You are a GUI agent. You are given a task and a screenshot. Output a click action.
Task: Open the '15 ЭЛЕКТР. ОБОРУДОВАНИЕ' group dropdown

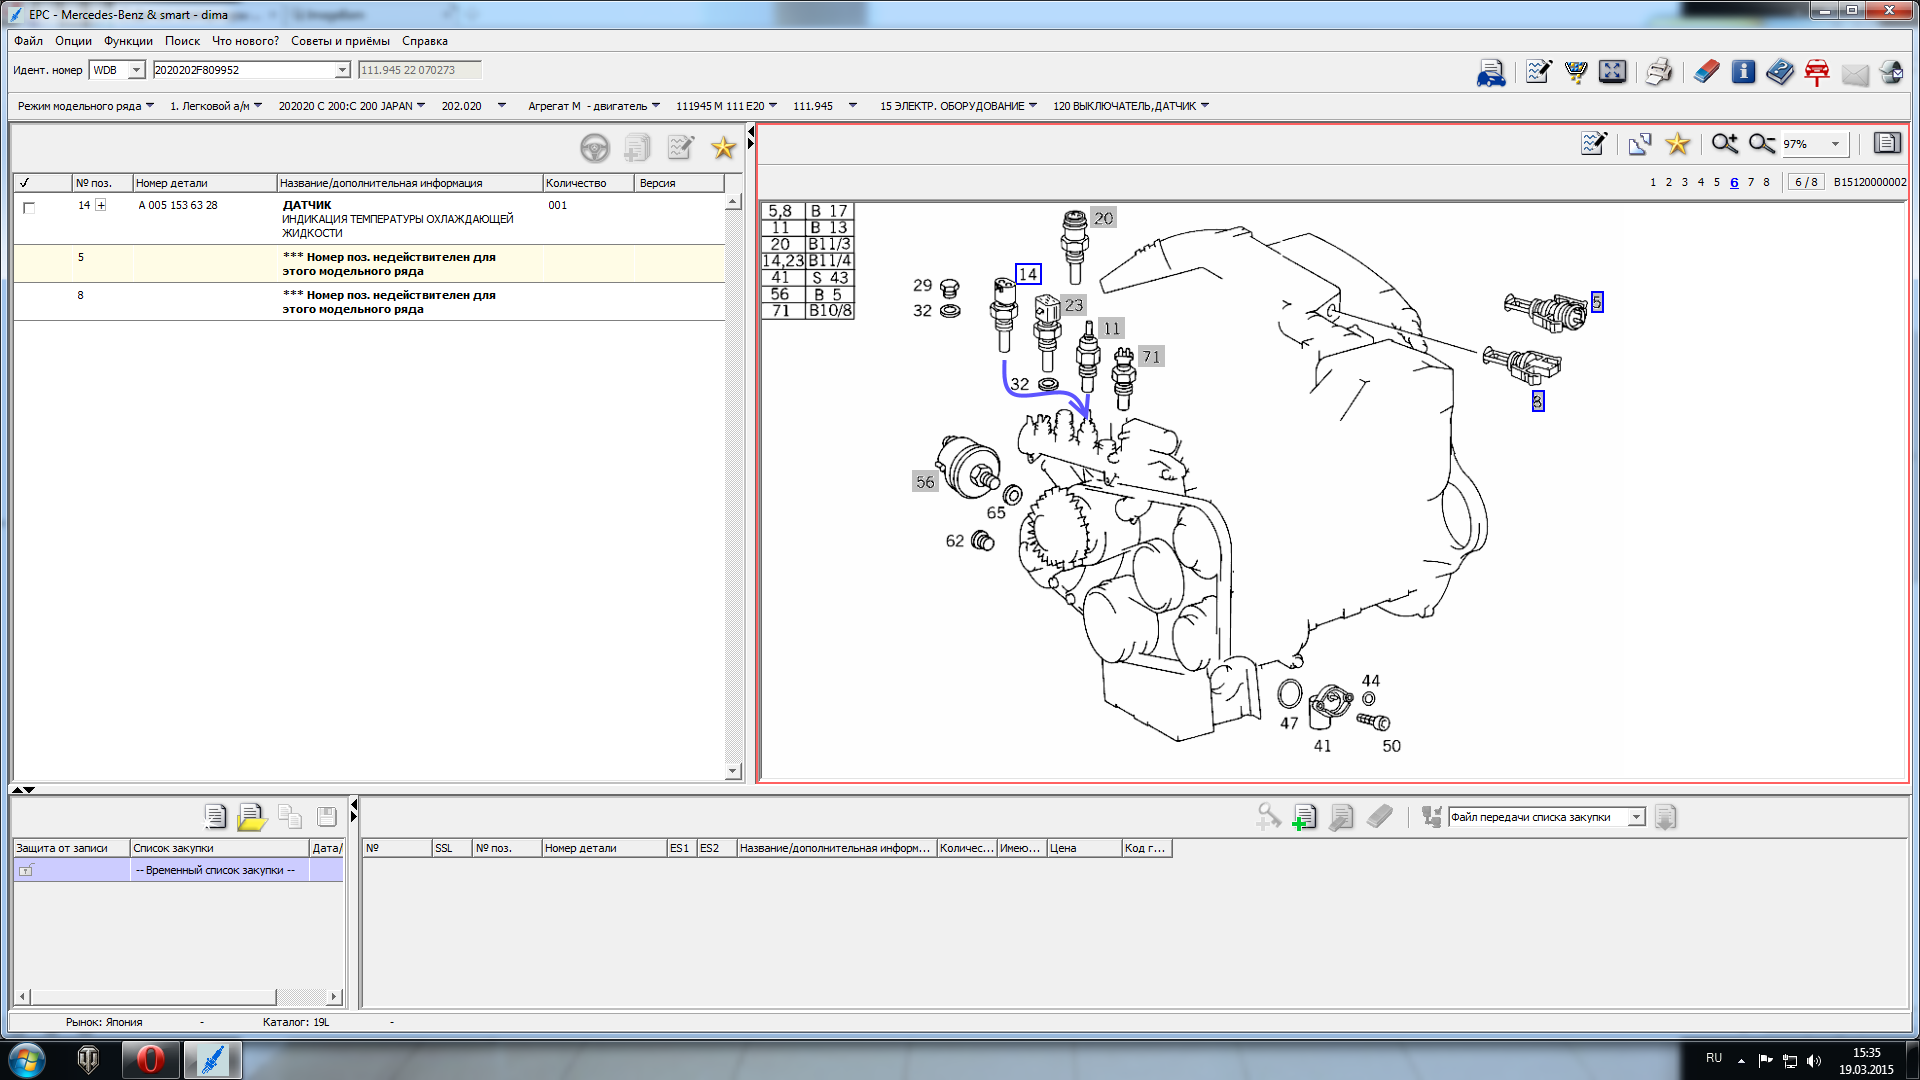coord(958,106)
